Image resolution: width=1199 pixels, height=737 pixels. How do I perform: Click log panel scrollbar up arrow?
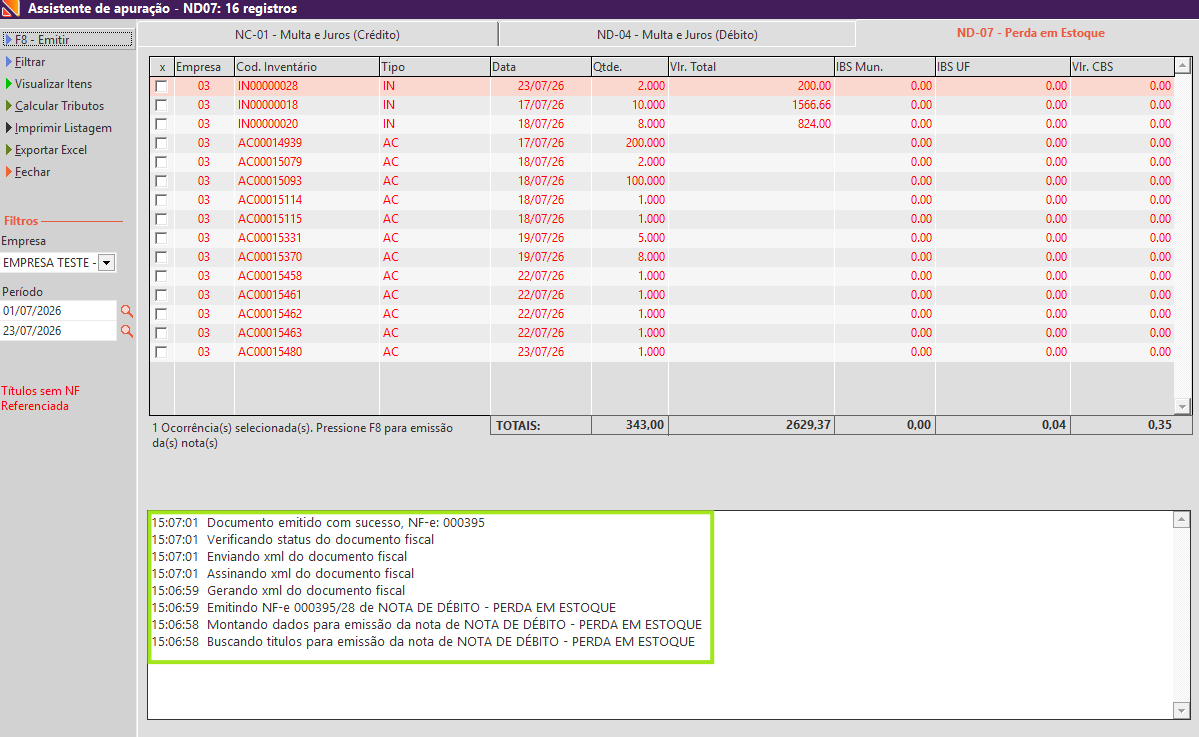click(1181, 520)
